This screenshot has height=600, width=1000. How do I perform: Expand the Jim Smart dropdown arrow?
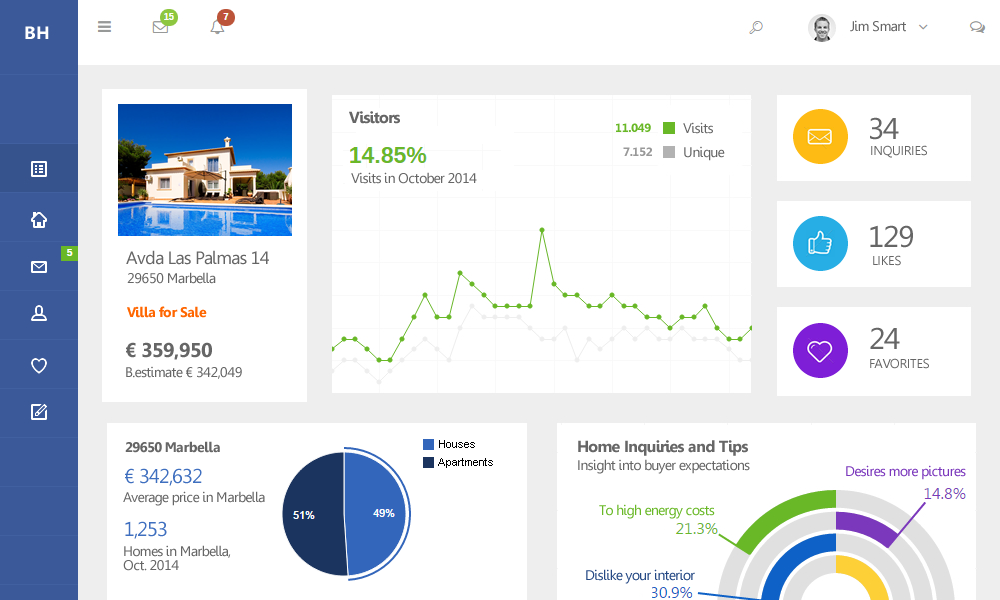click(923, 27)
